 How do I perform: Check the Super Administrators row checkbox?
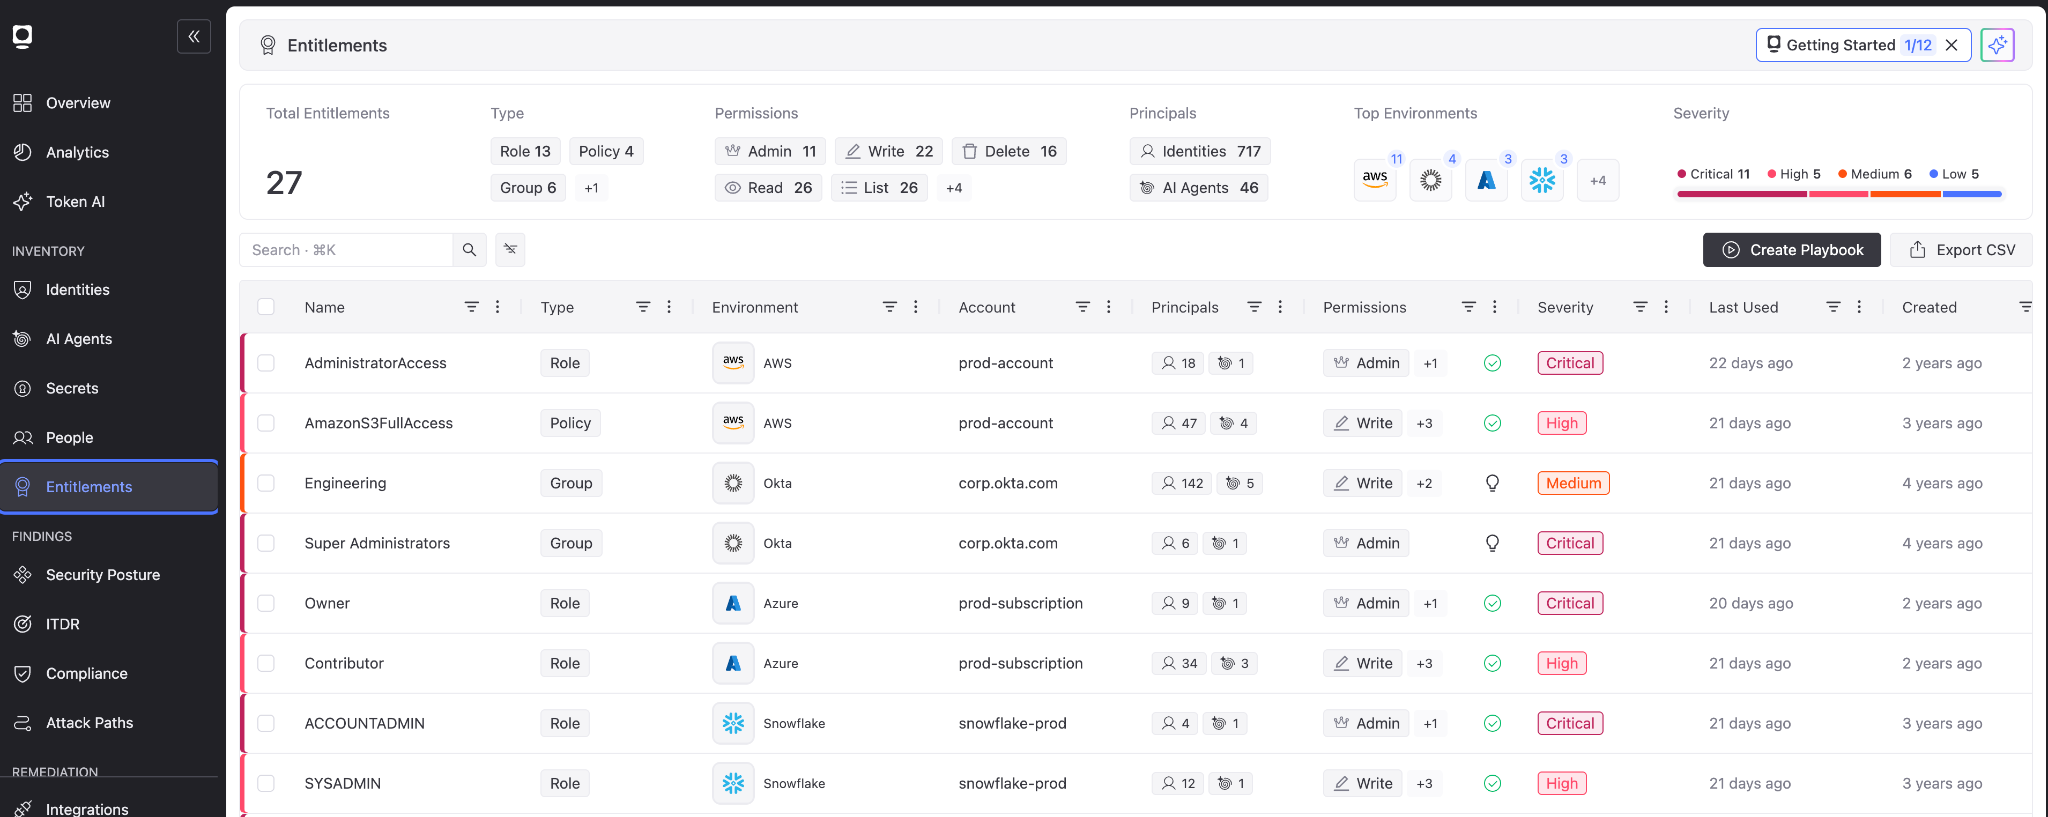[266, 543]
